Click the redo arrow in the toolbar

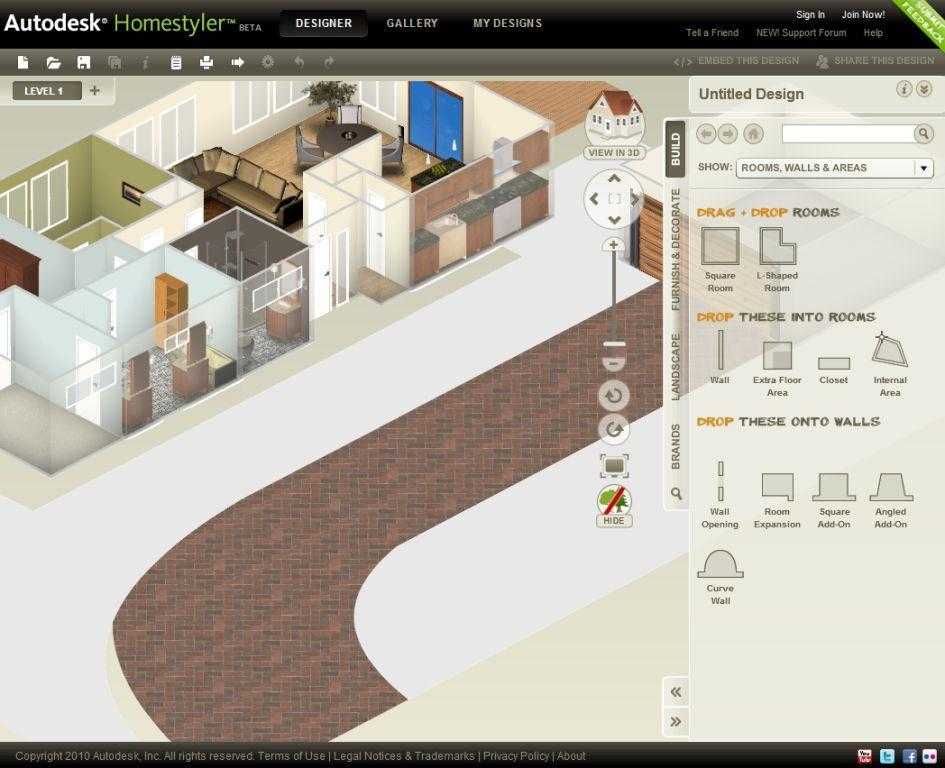coord(329,61)
